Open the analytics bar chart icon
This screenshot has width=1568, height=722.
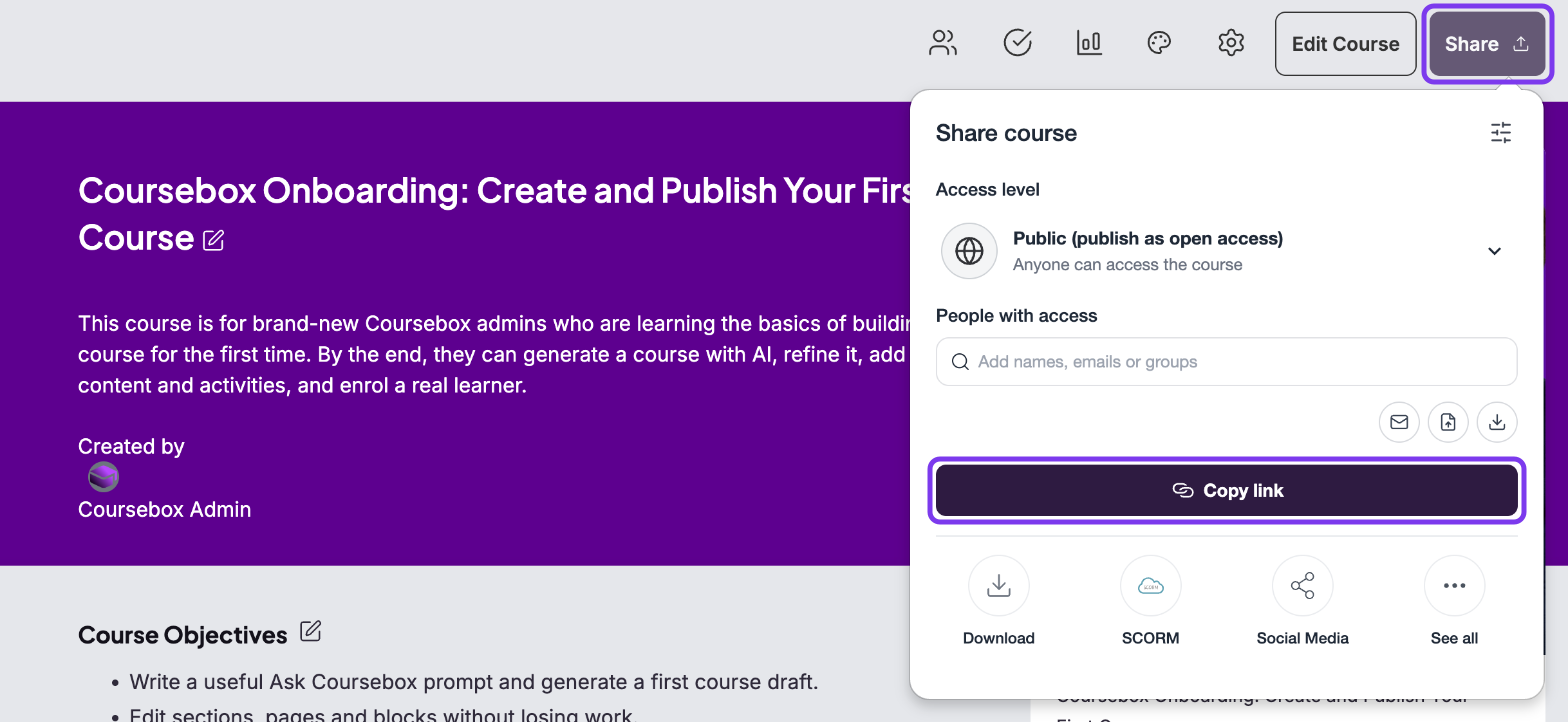click(x=1089, y=43)
